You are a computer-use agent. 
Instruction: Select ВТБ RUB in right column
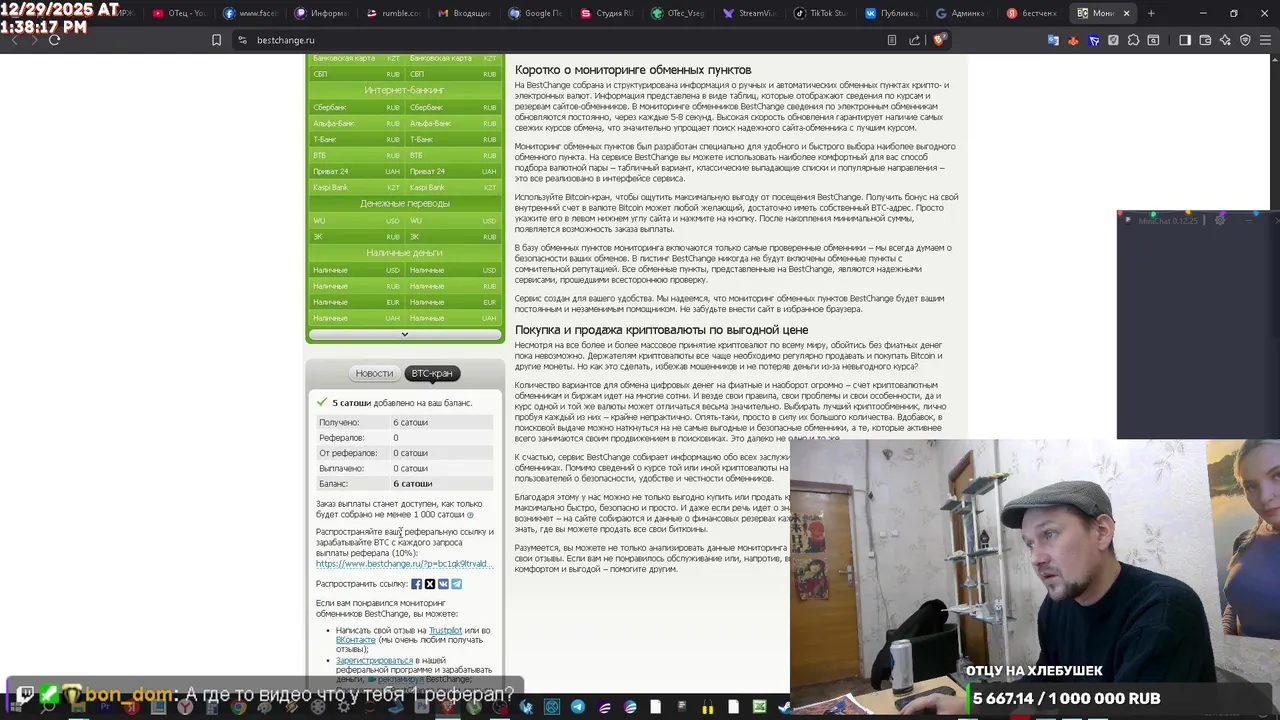(x=453, y=155)
